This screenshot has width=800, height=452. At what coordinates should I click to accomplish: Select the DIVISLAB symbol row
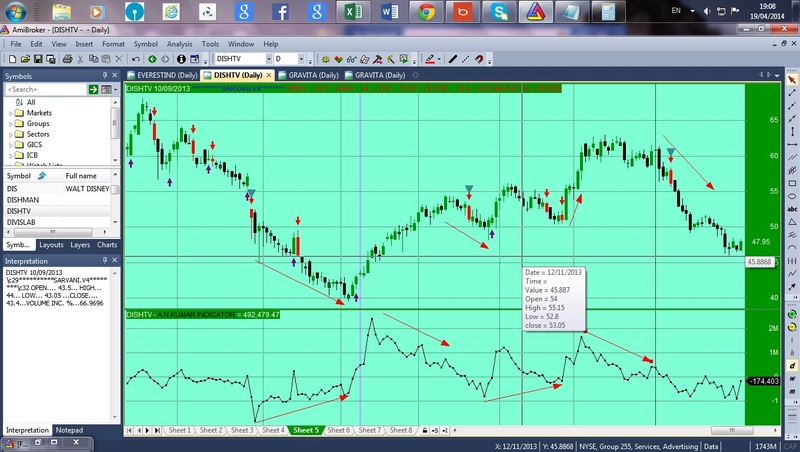point(57,222)
